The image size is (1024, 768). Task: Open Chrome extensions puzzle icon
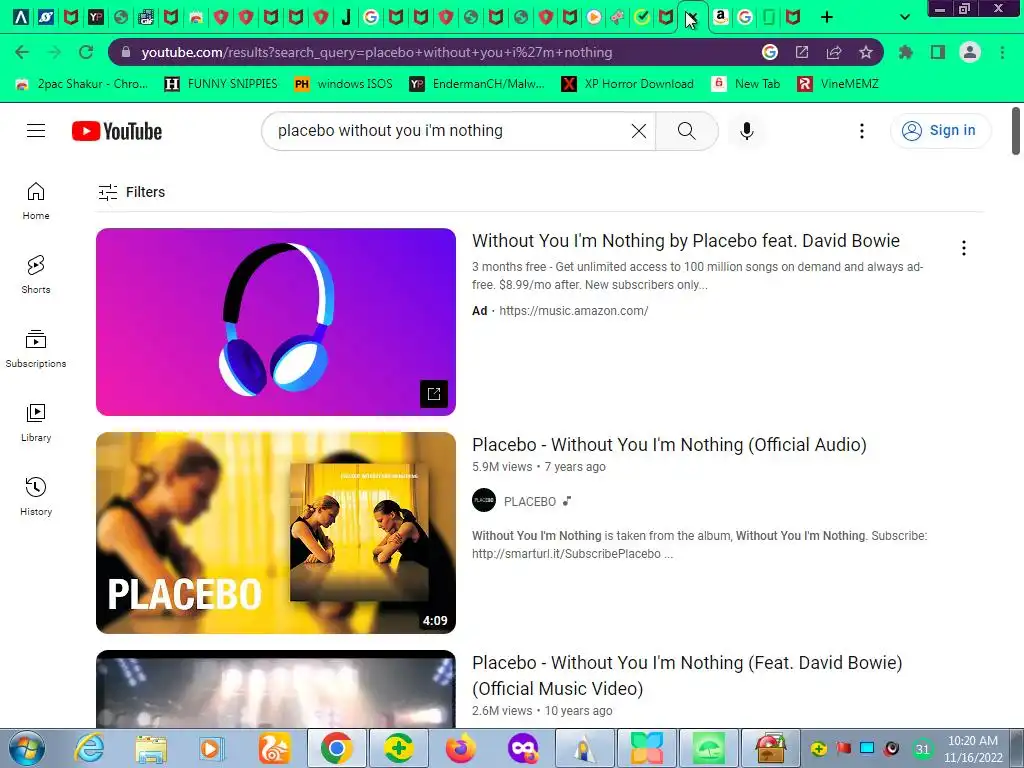point(906,52)
